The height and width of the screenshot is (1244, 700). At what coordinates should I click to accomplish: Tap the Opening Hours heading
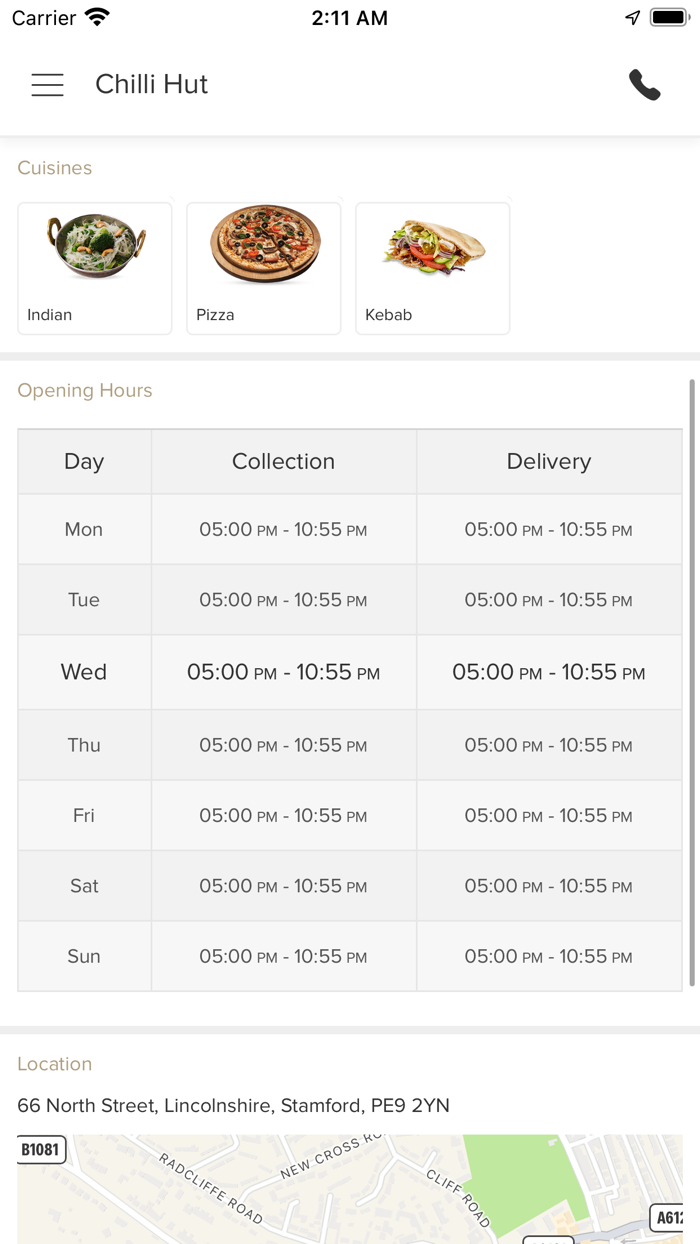tap(85, 390)
